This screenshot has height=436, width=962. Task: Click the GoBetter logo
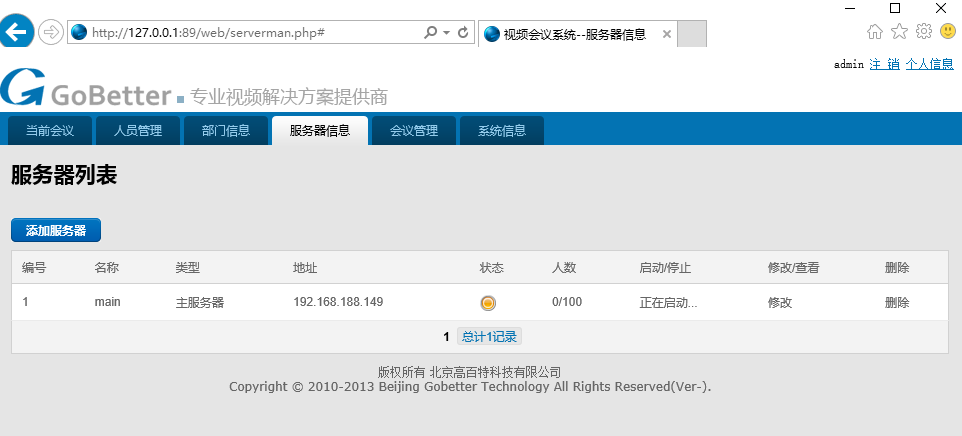(x=86, y=88)
